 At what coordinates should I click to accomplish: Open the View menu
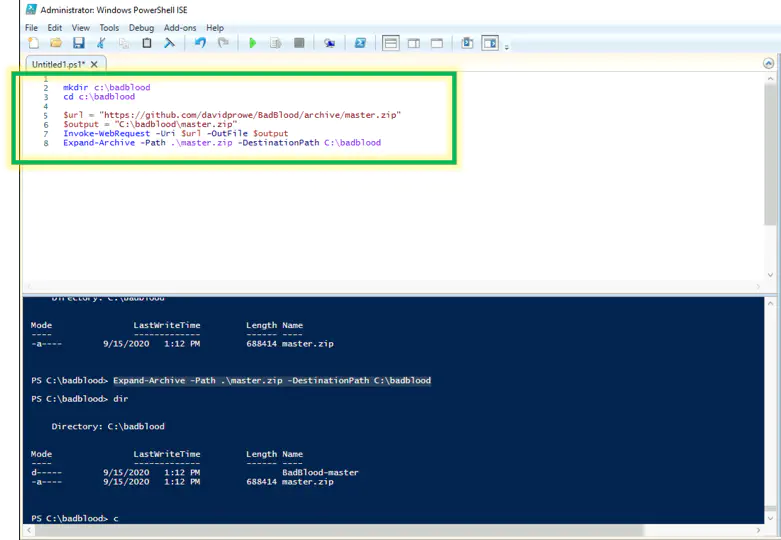[81, 28]
